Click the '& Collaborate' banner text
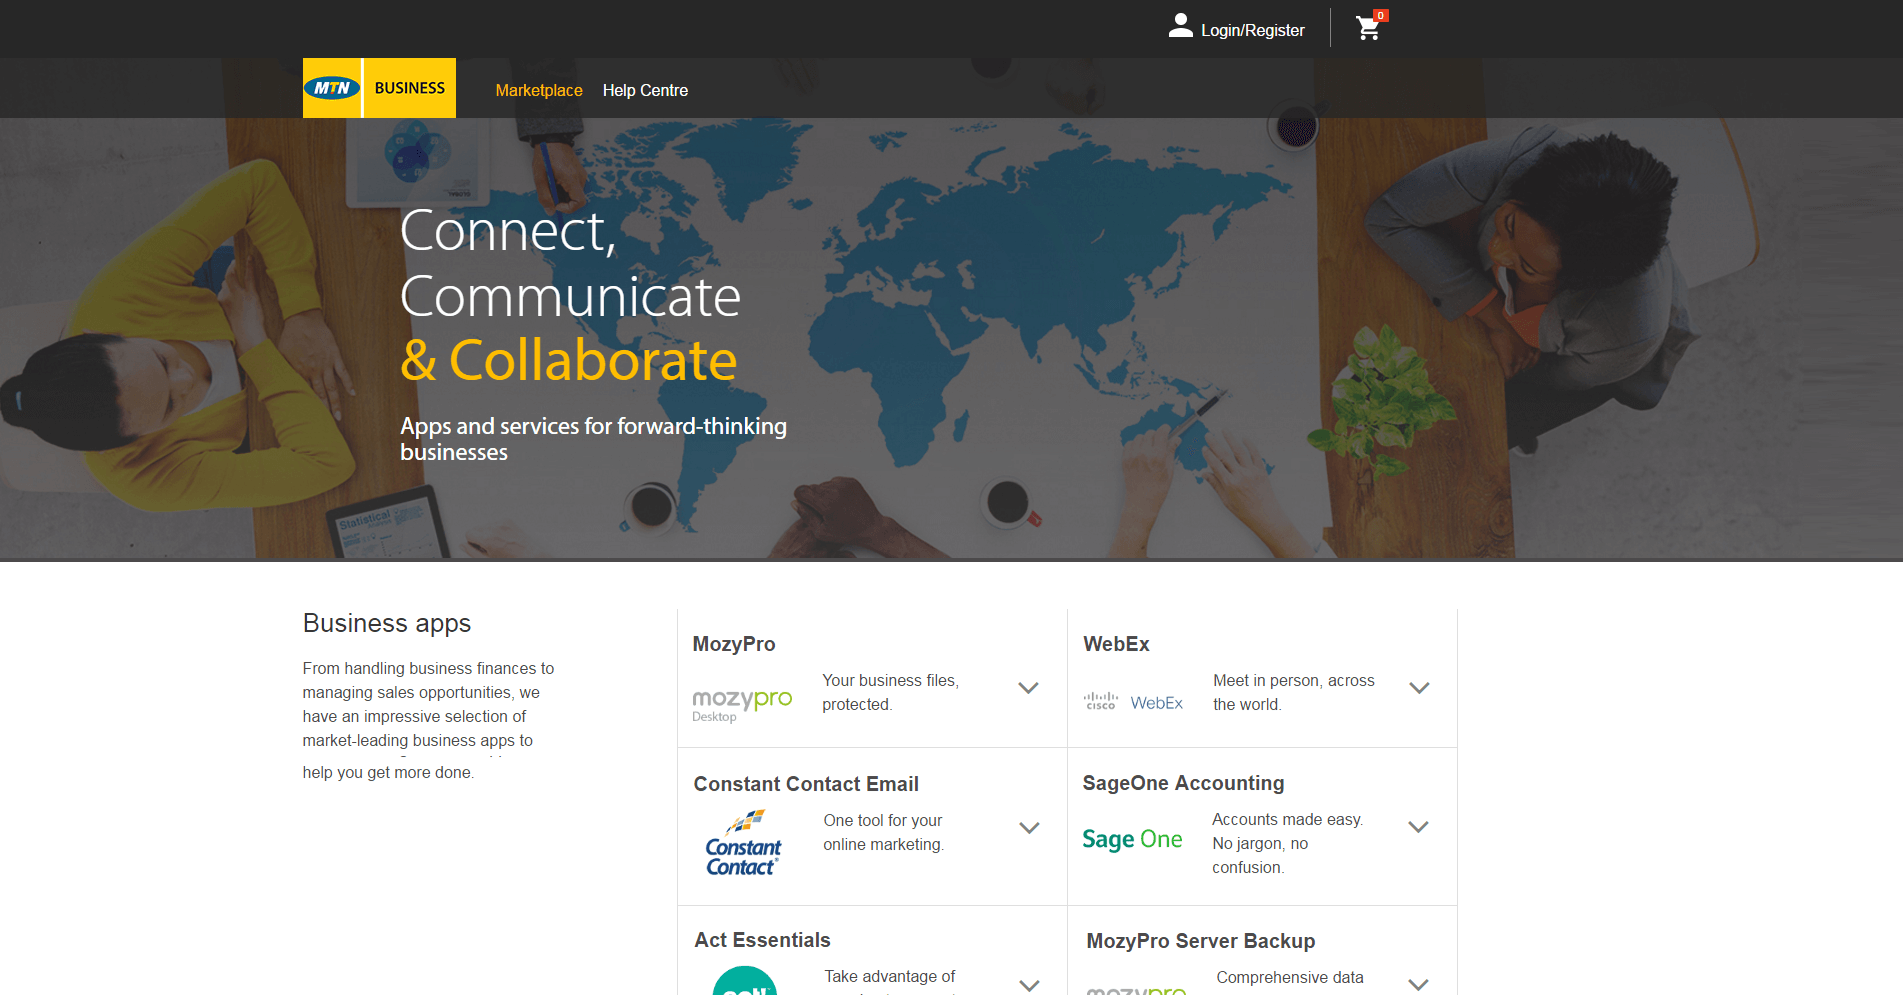 tap(569, 360)
